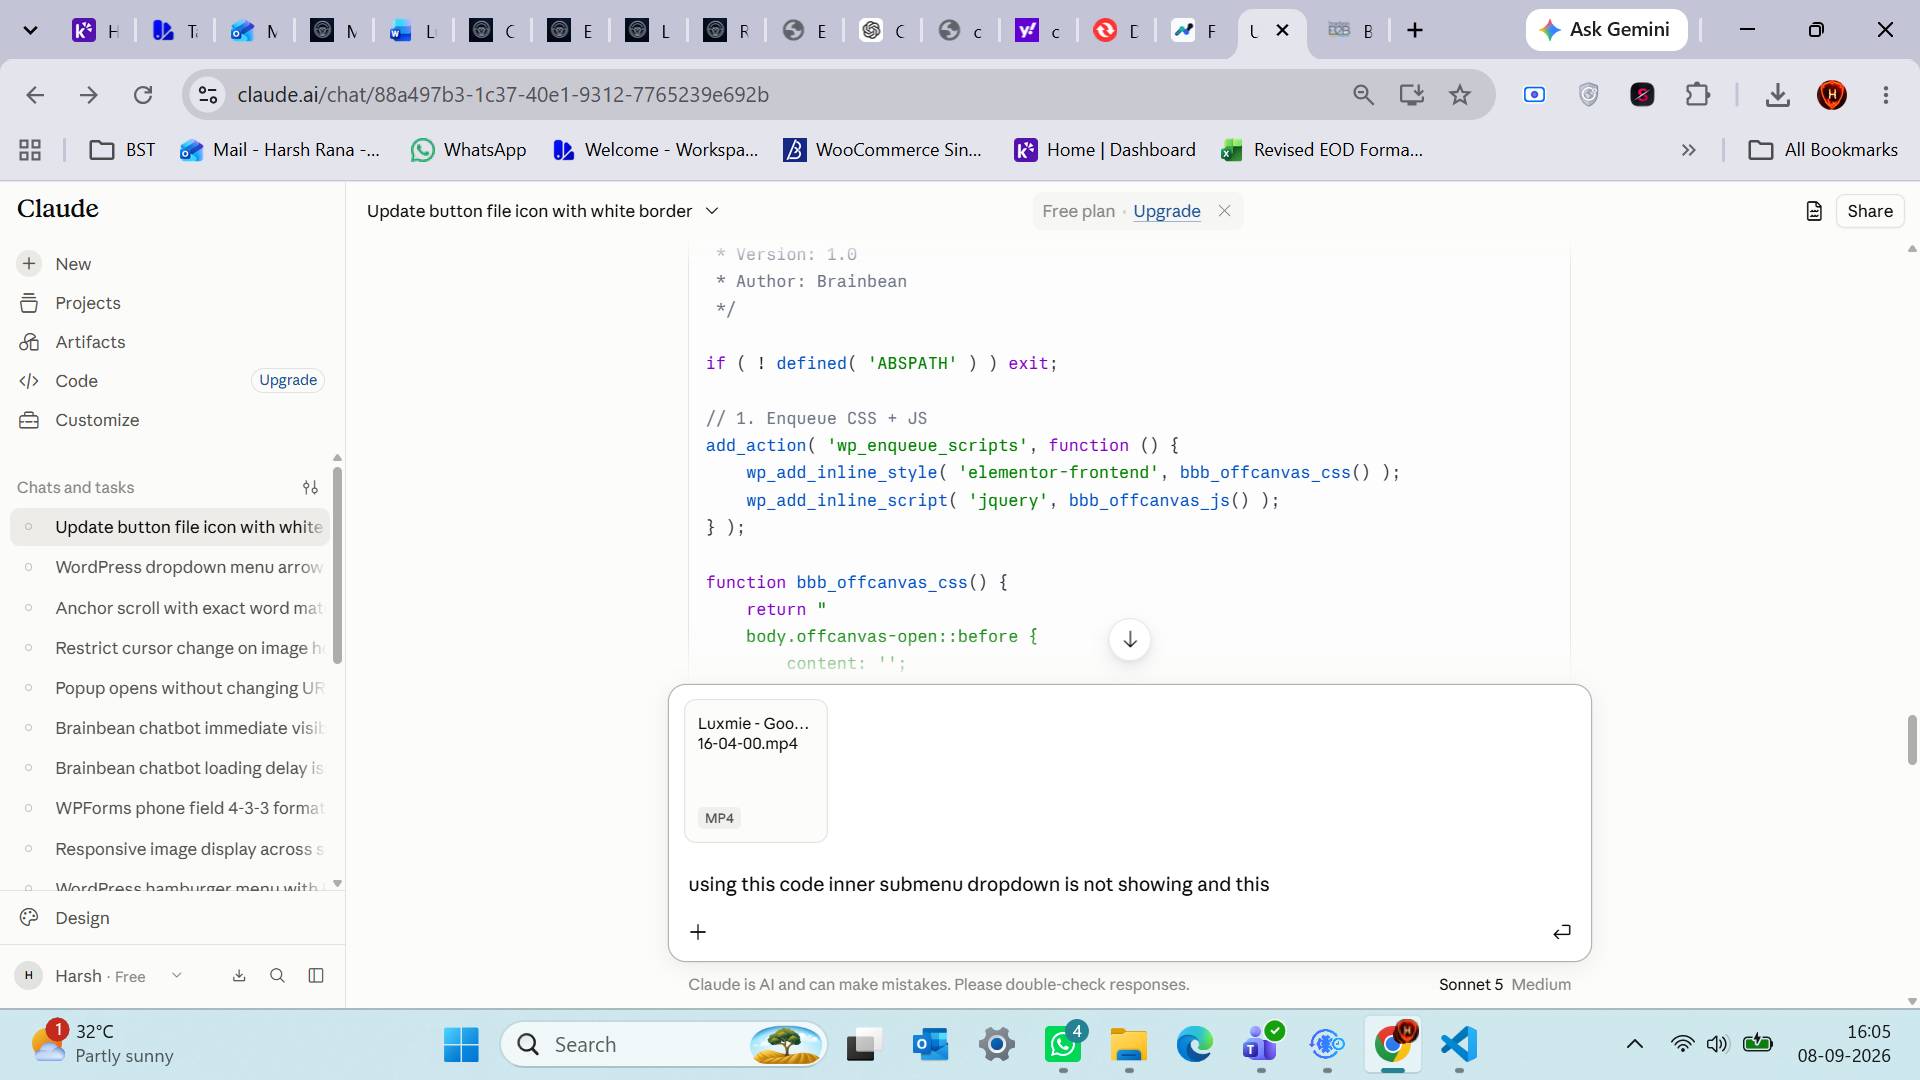Screen dimensions: 1920x1080
Task: Click the Share button
Action: tap(1870, 211)
